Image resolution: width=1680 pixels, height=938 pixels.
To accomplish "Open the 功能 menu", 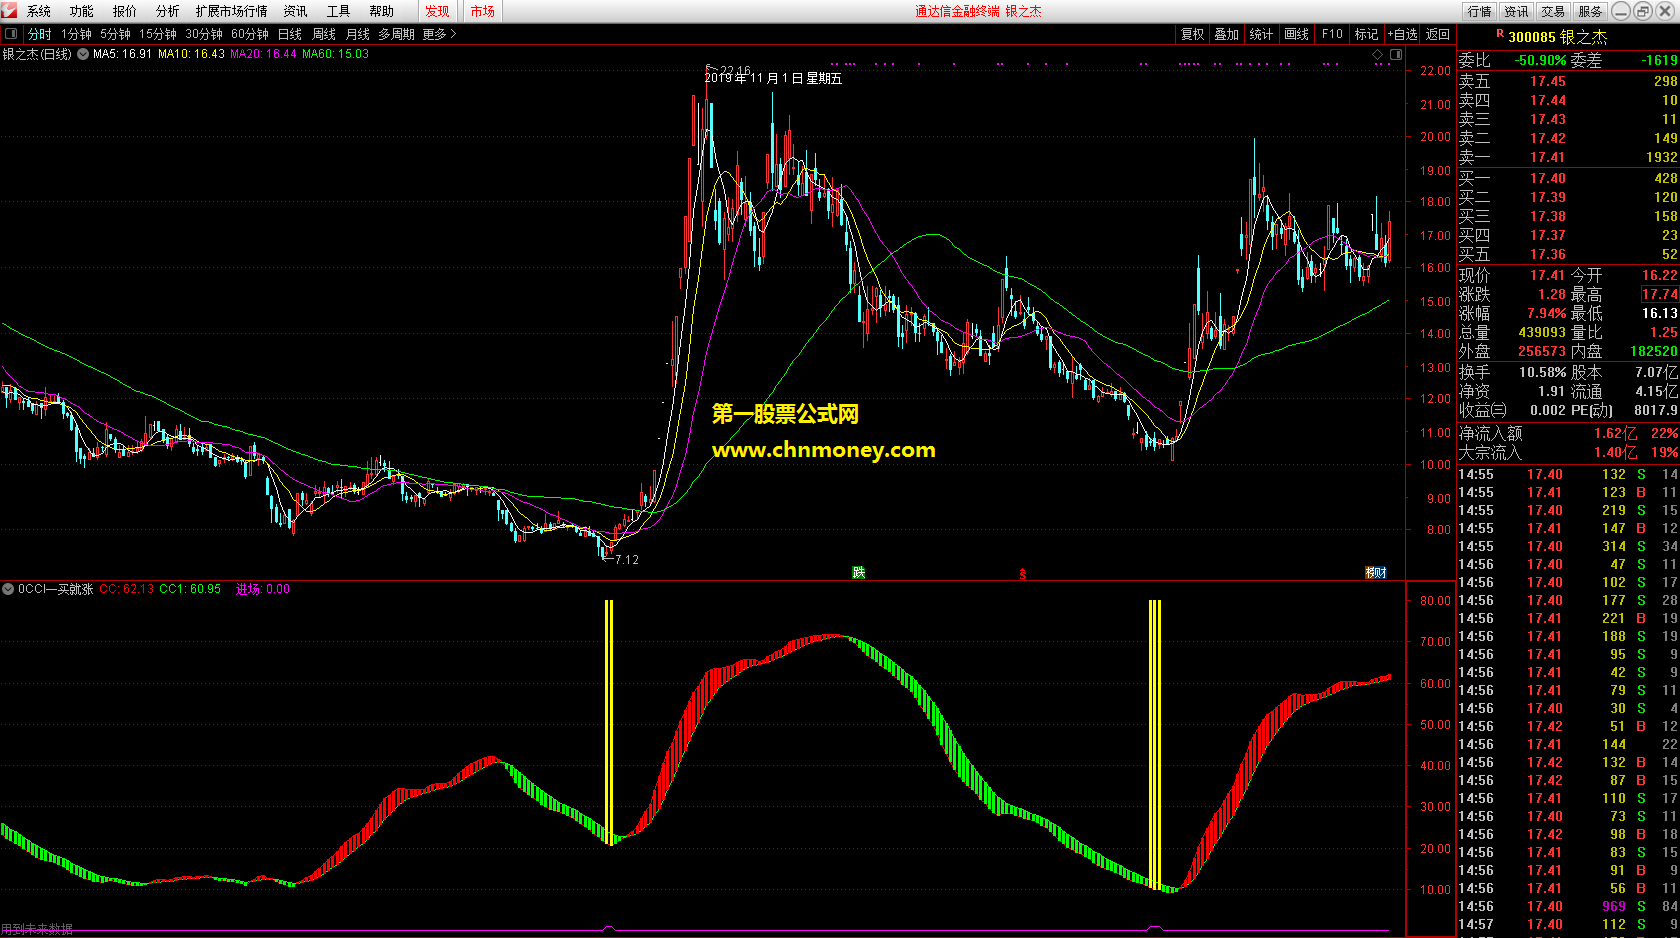I will (82, 11).
